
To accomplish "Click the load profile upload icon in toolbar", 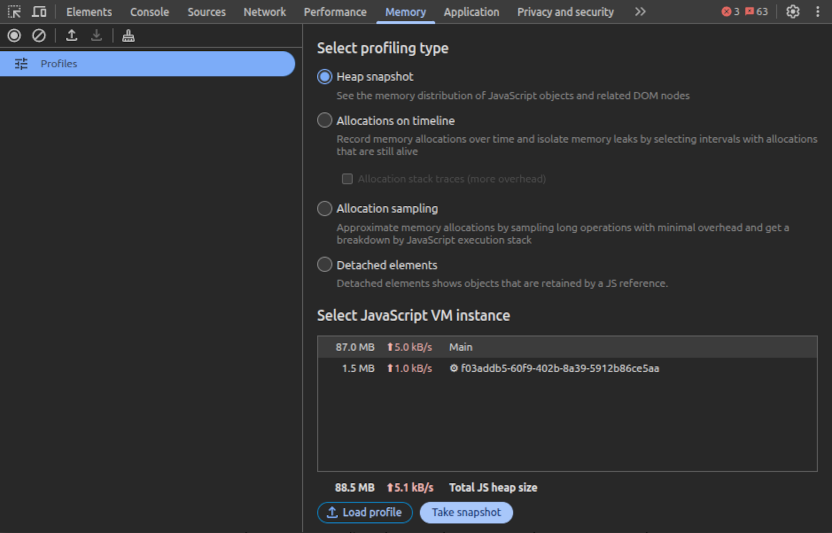I will (72, 36).
